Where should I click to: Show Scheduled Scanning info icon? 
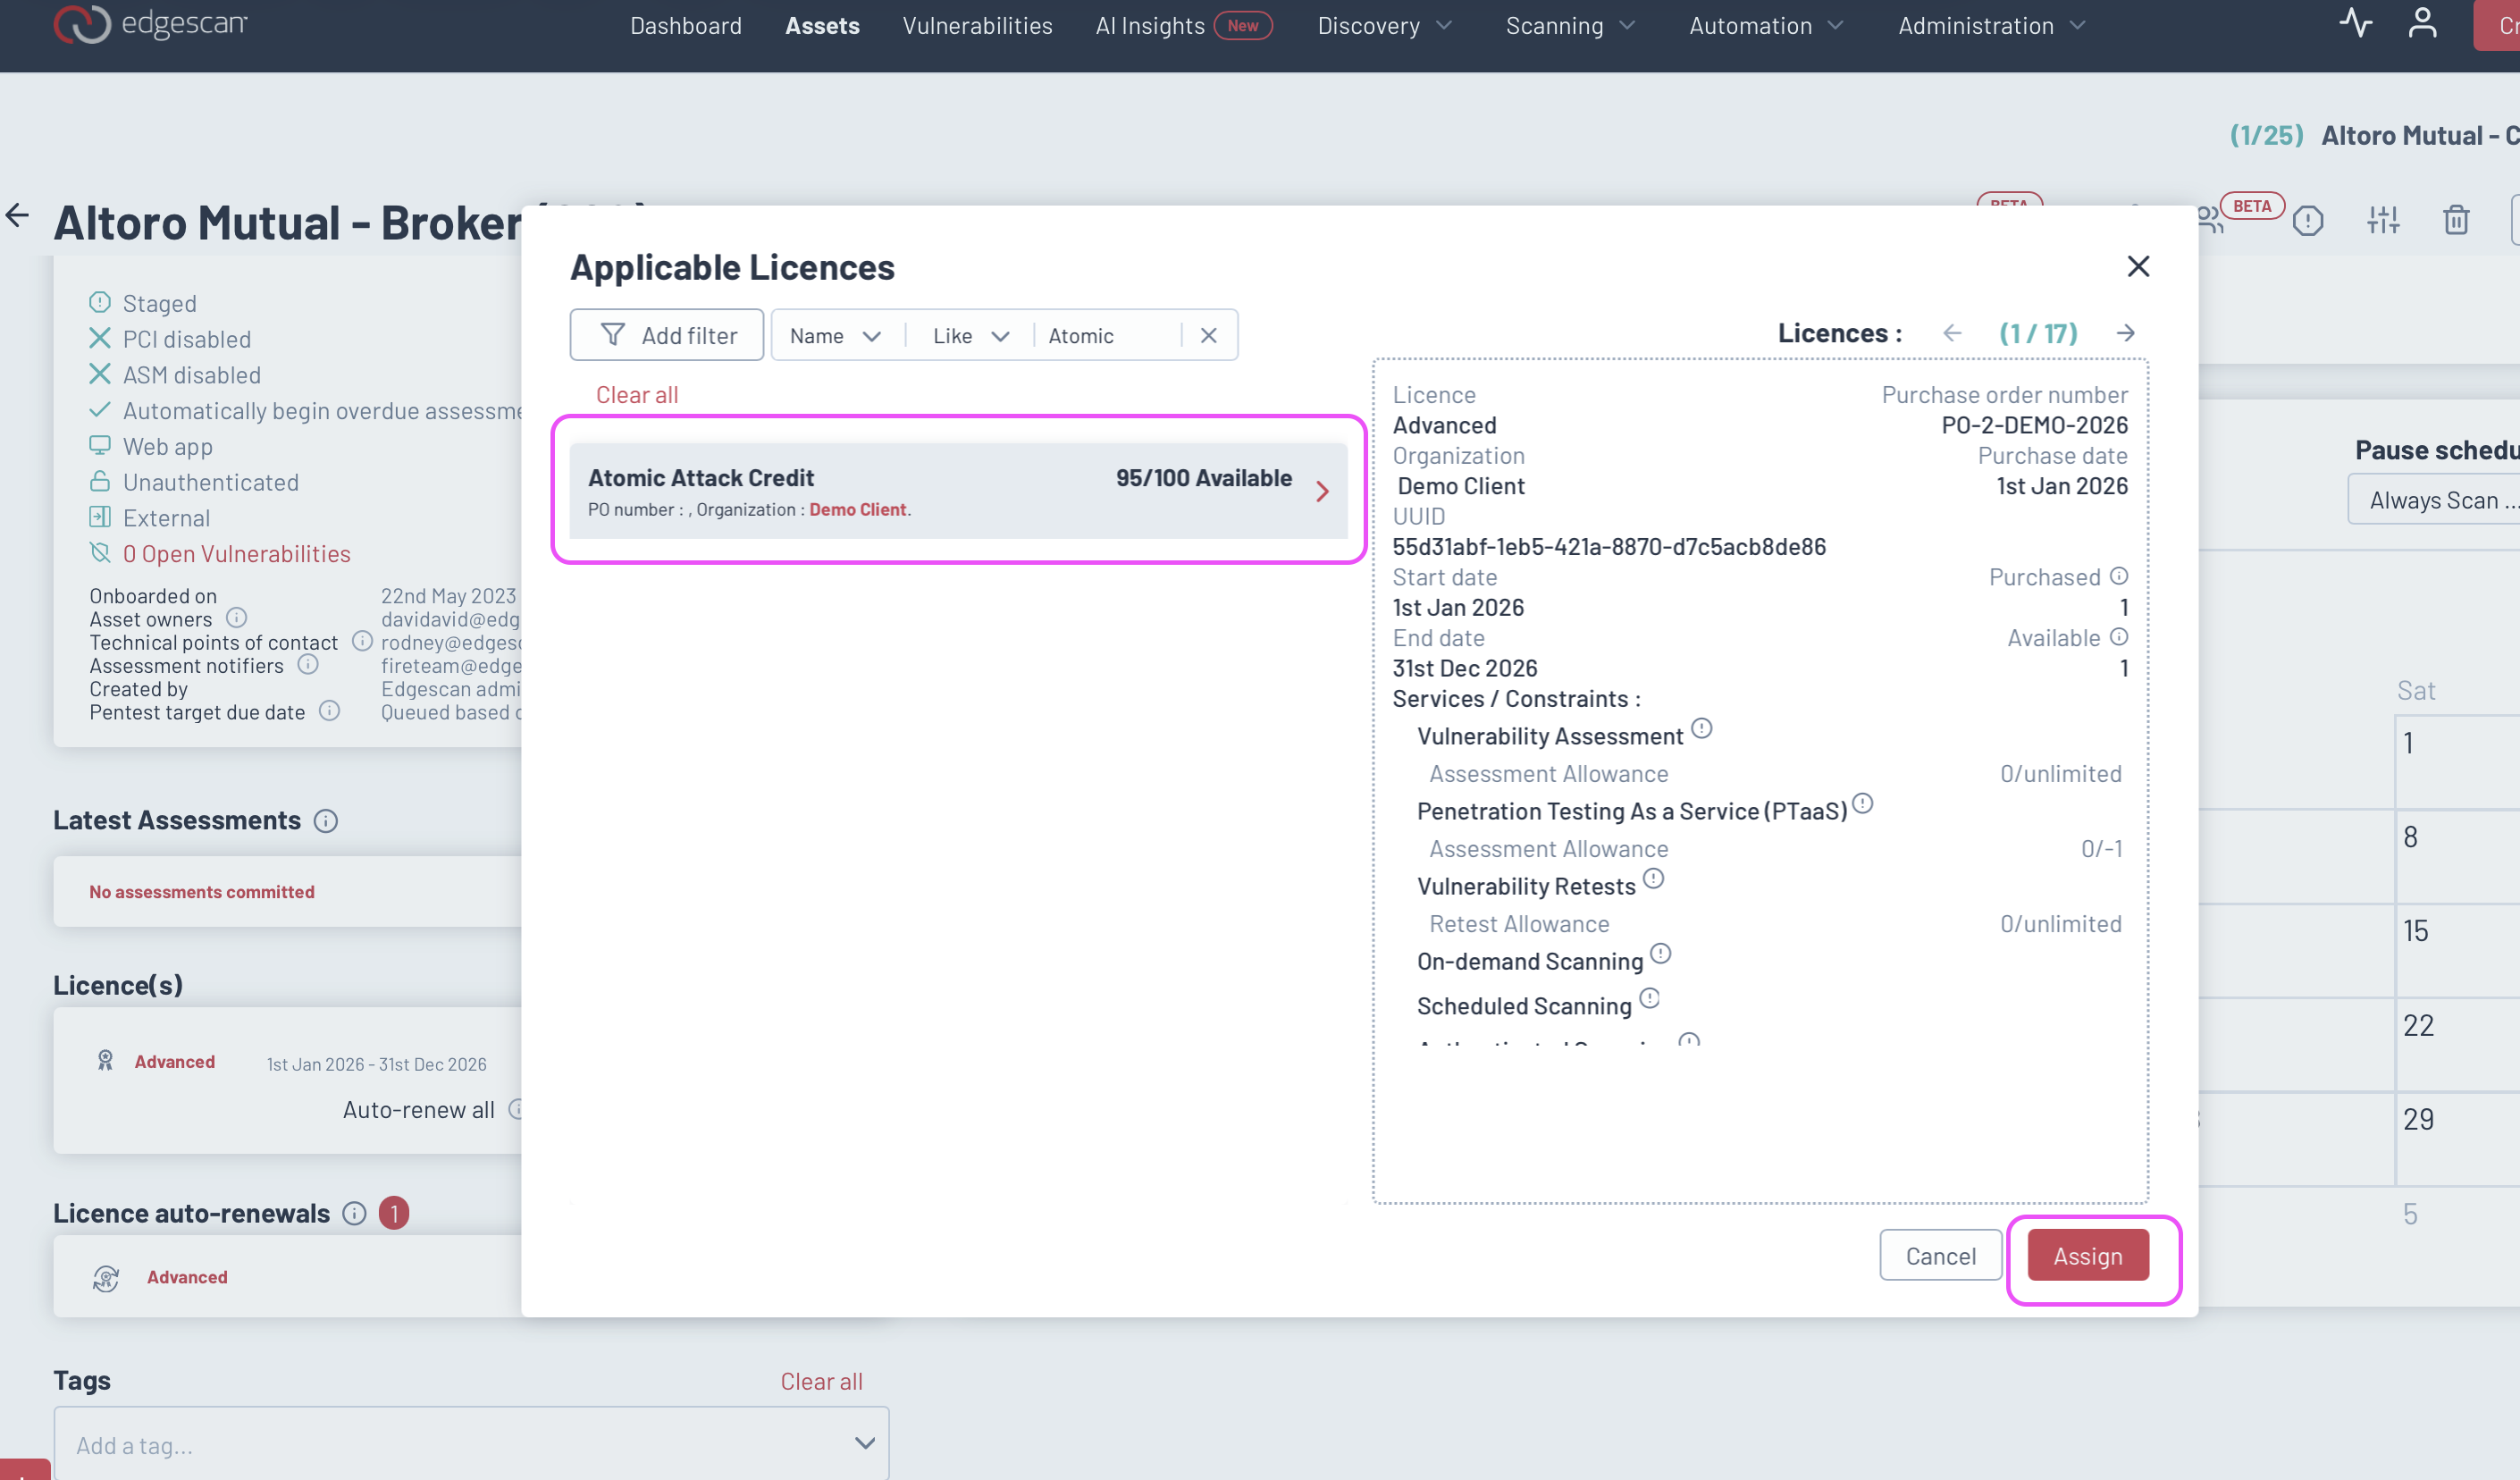tap(1649, 998)
